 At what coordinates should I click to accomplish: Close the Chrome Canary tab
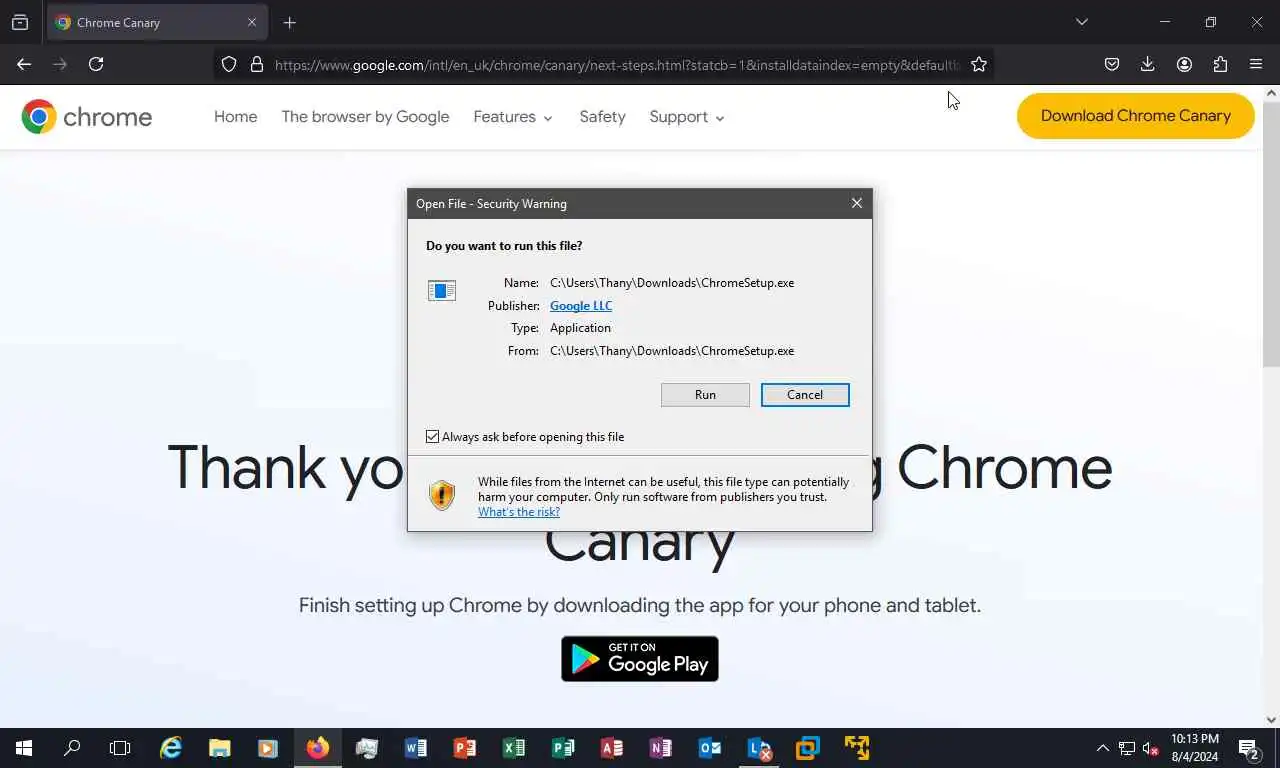252,22
